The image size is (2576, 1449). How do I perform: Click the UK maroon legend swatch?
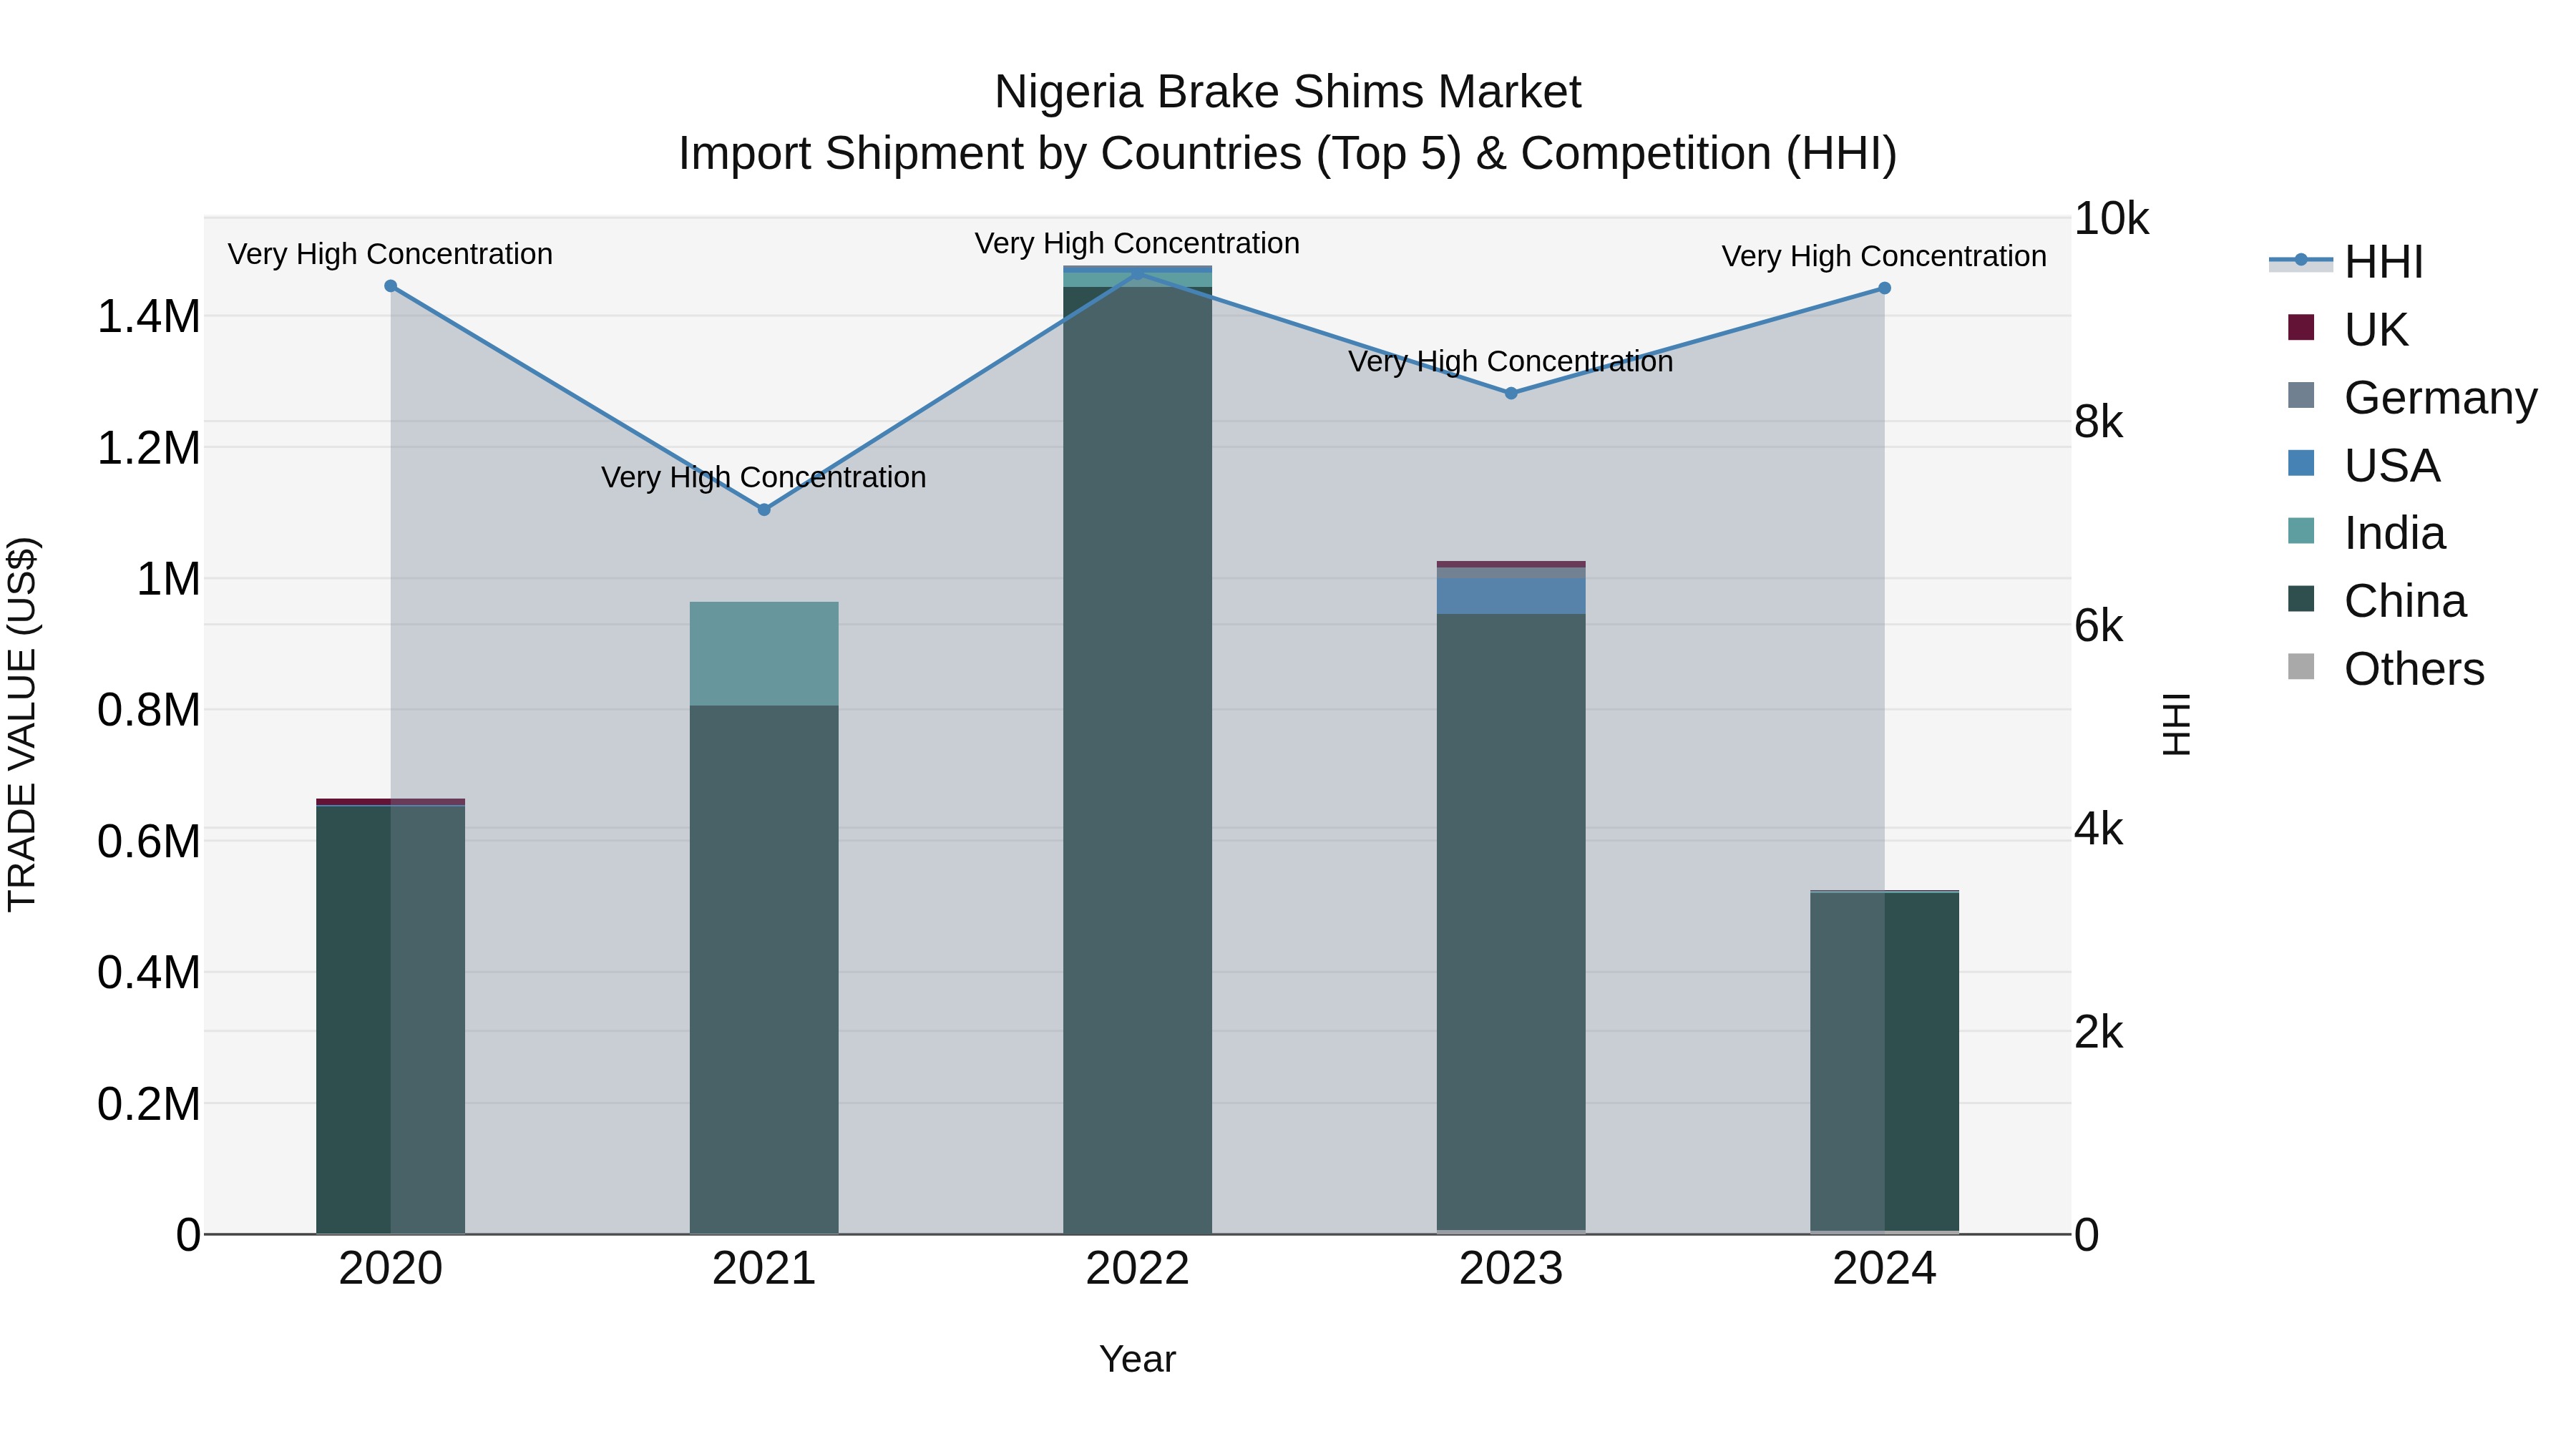click(x=2301, y=327)
